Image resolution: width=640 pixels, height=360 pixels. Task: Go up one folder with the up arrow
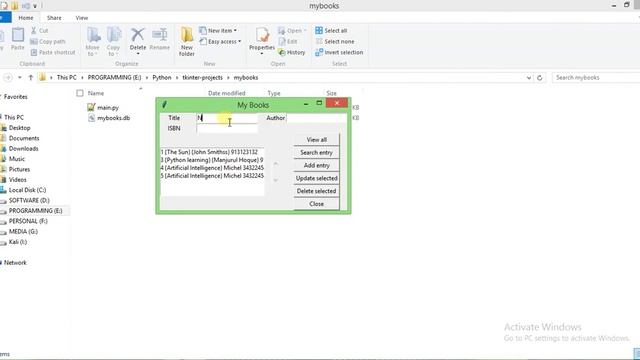[31, 78]
